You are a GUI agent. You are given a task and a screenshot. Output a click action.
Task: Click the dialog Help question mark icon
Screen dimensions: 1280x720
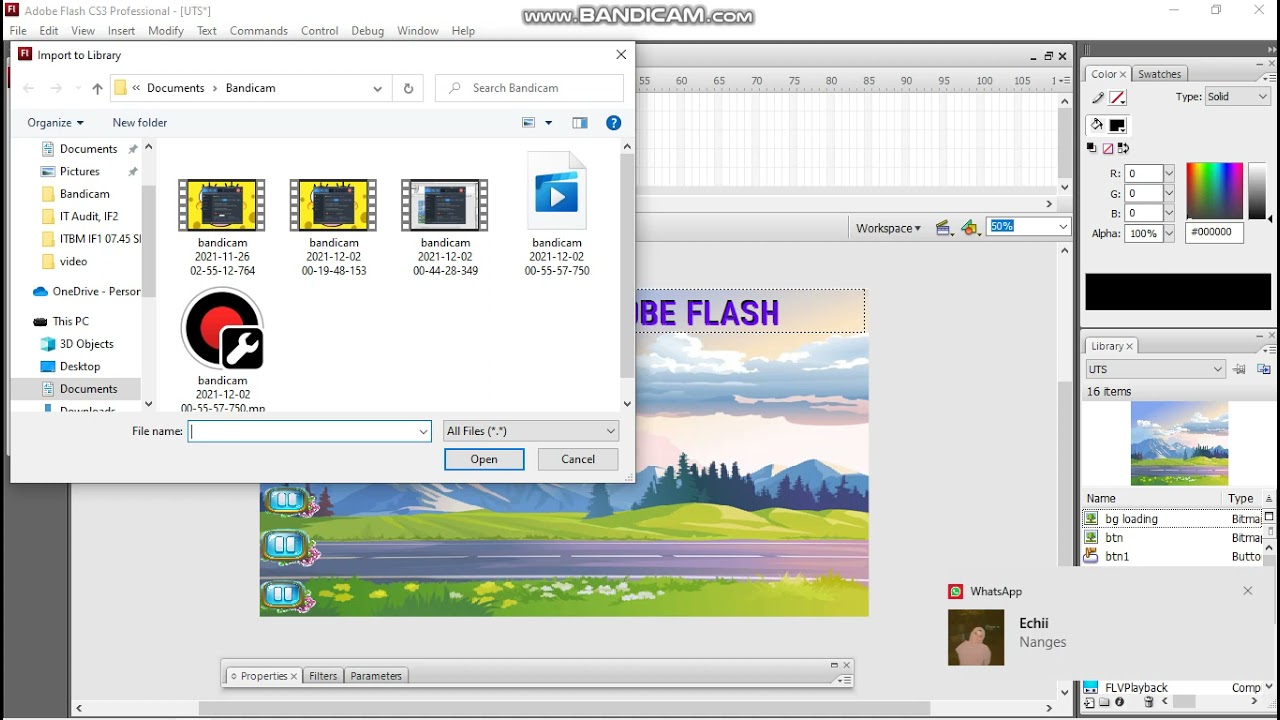pos(614,123)
